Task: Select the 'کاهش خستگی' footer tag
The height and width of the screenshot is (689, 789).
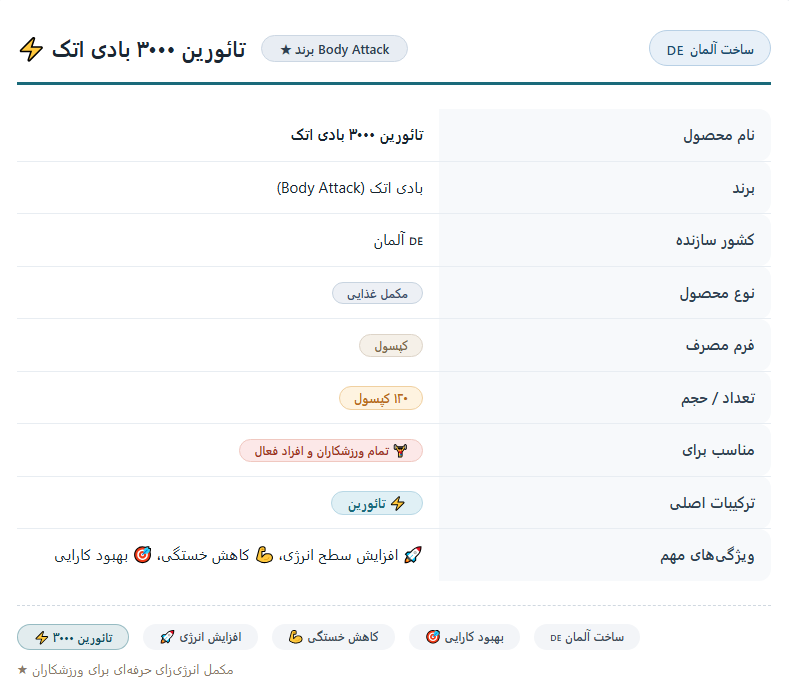Action: pos(333,637)
